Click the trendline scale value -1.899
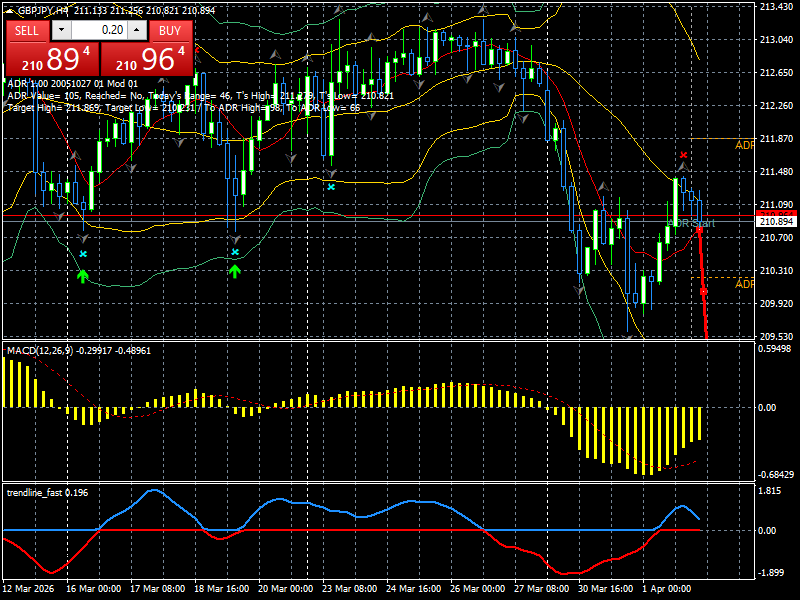 click(770, 573)
